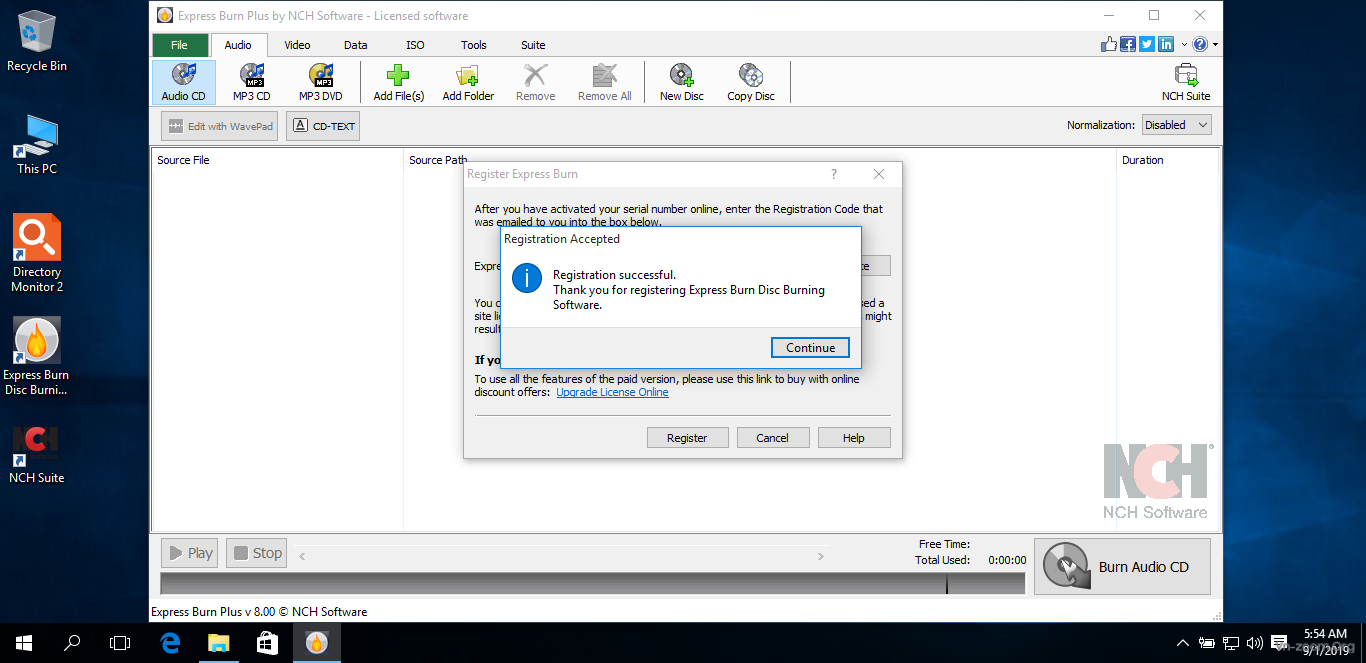This screenshot has width=1366, height=663.
Task: Click Help in the Register dialog
Action: (854, 438)
